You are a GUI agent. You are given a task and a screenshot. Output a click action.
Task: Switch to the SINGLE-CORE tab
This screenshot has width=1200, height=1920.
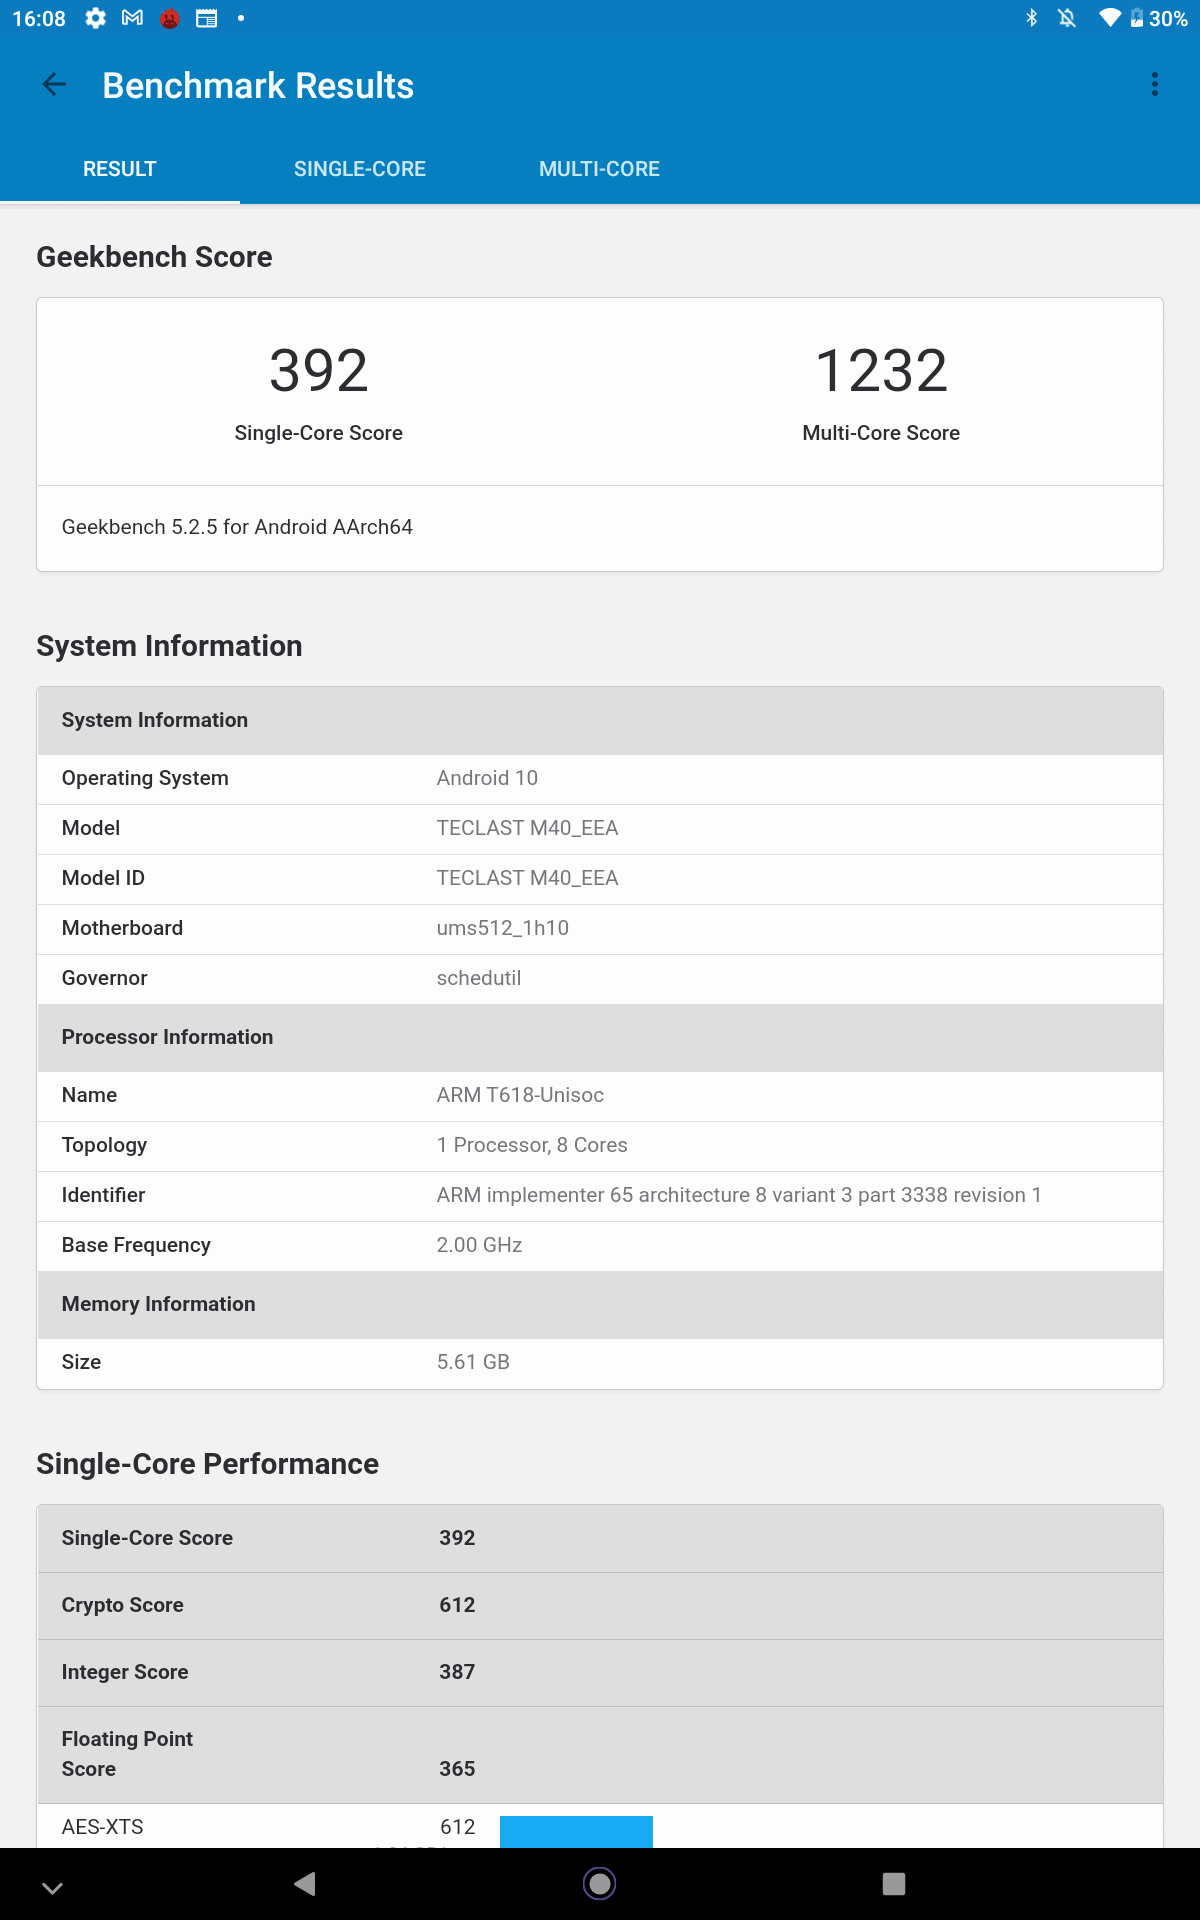tap(360, 169)
